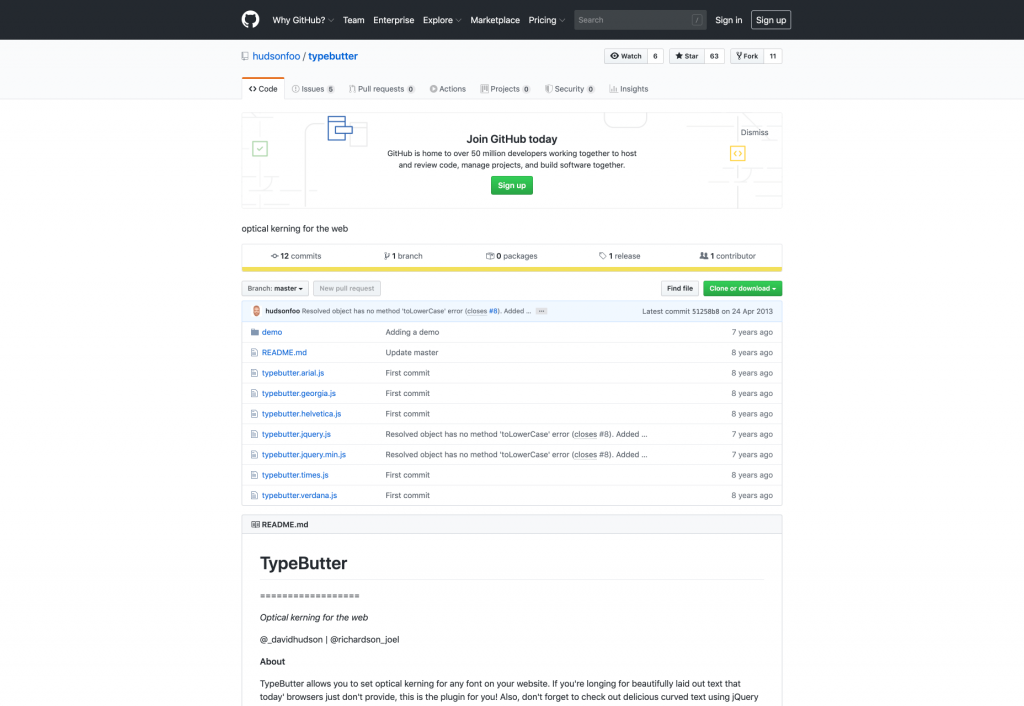
Task: Open the watchers count 6
Action: coord(655,56)
